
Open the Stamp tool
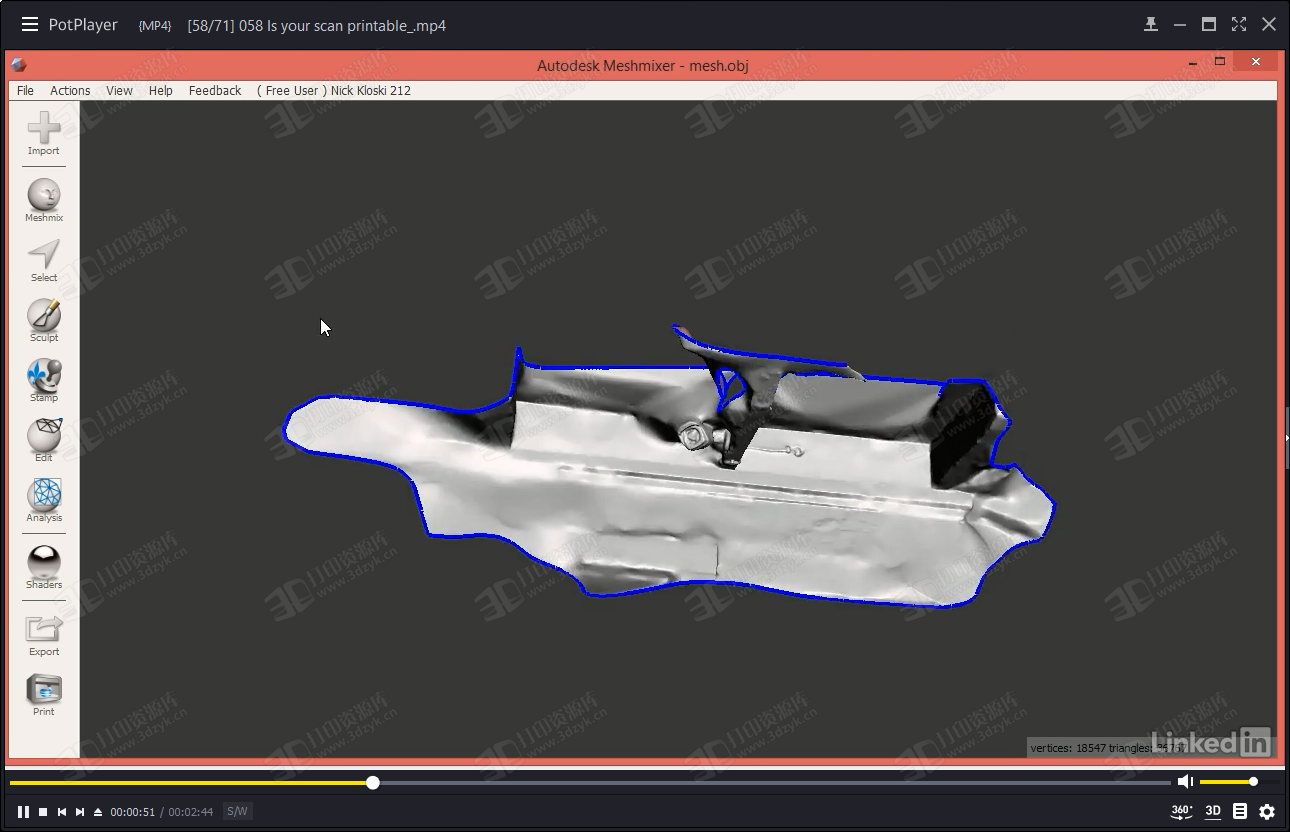pyautogui.click(x=44, y=380)
